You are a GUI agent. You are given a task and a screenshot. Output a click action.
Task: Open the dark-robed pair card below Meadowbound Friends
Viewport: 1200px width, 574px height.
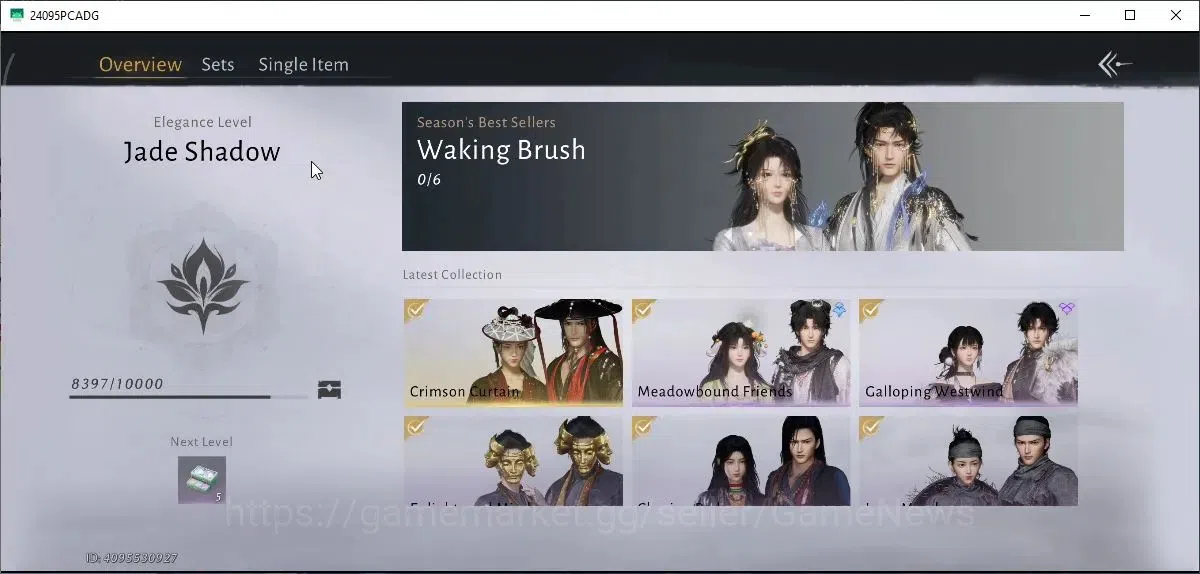pyautogui.click(x=741, y=461)
